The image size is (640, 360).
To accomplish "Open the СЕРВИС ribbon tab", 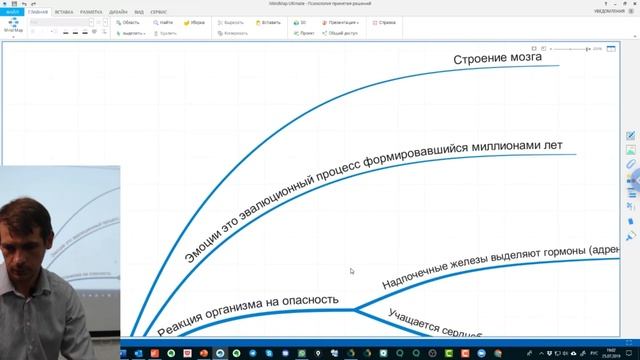I will (x=158, y=12).
